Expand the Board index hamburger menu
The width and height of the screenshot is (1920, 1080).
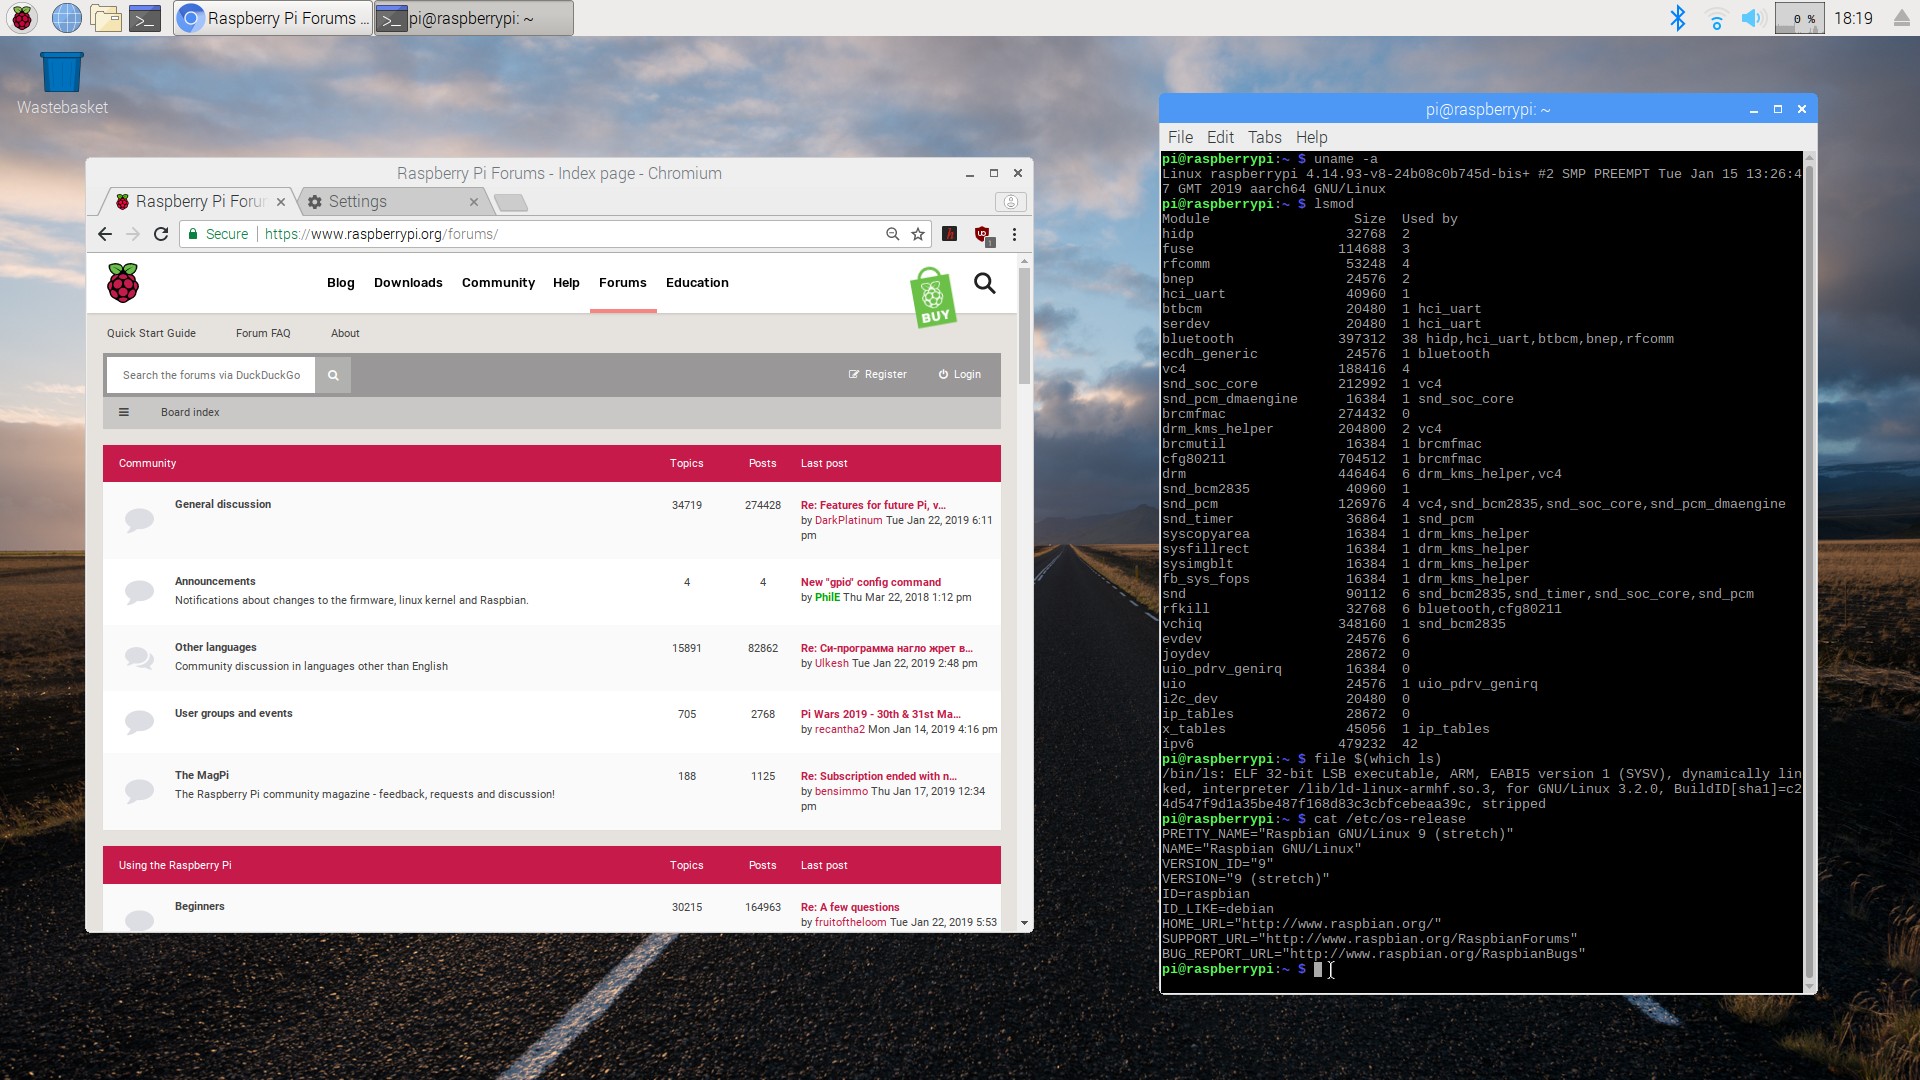(124, 412)
